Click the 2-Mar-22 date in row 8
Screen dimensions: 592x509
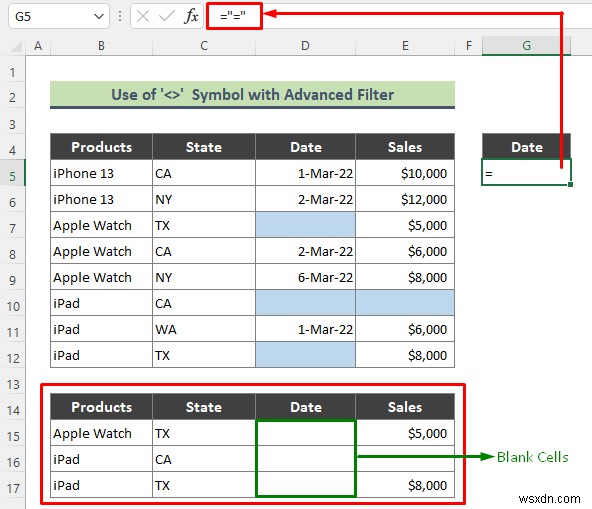point(305,251)
